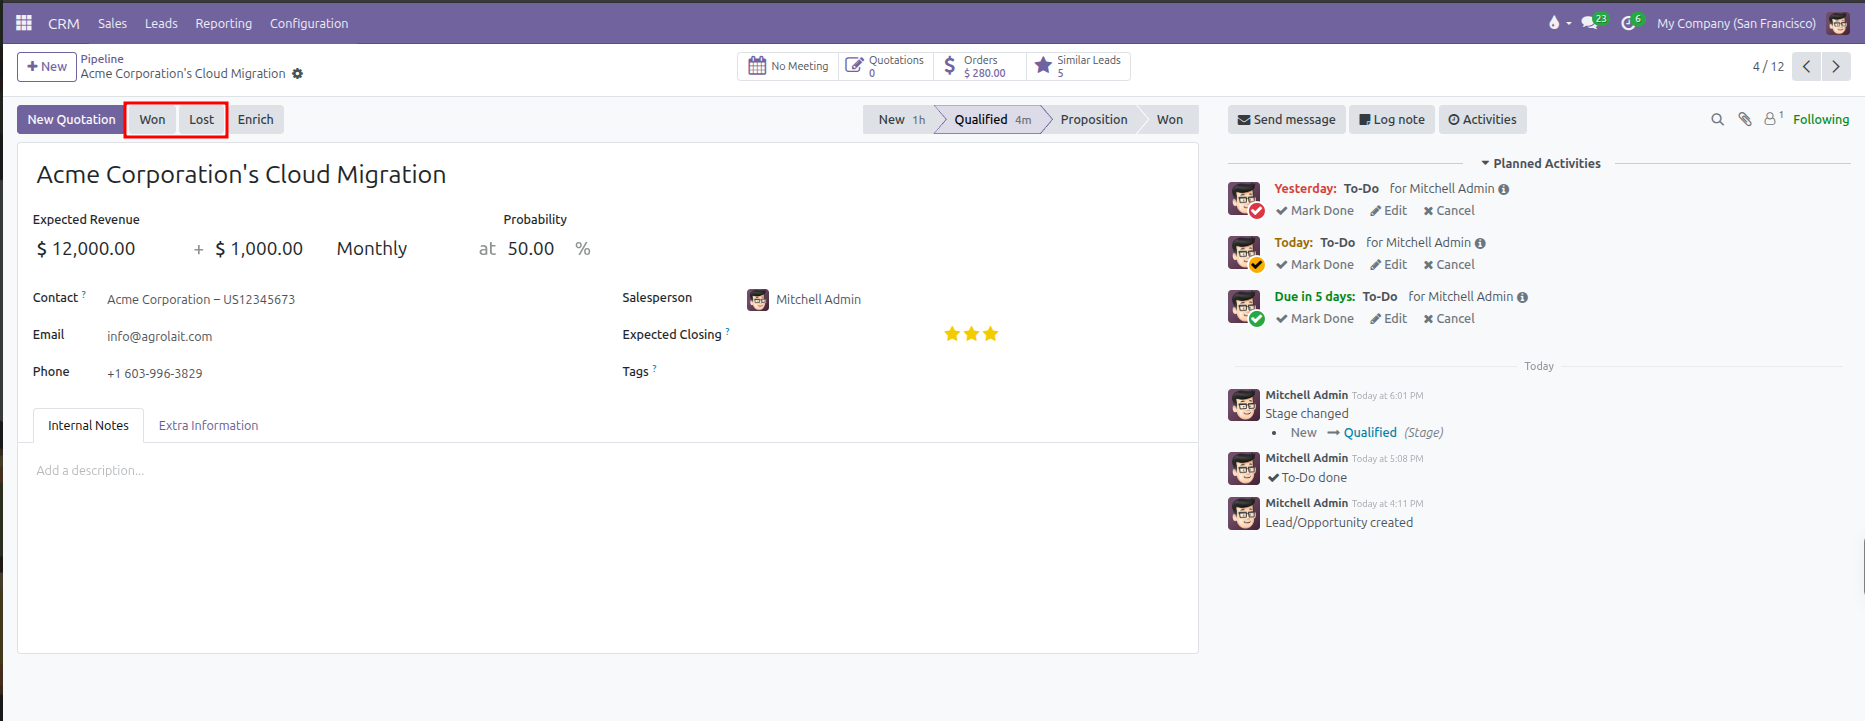Click the Internal Notes description field
Screen dimensions: 1865x721
[608, 471]
